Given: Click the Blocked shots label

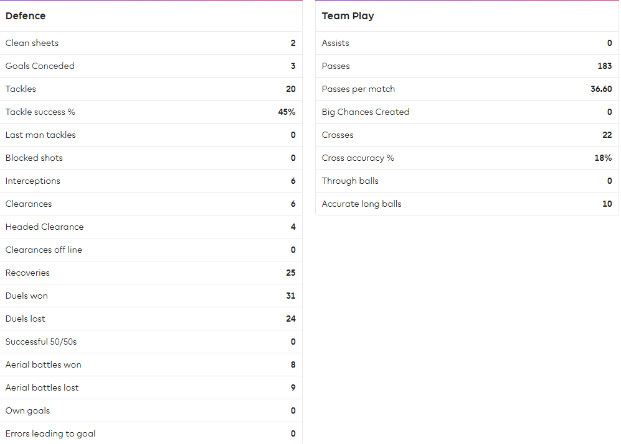Looking at the screenshot, I should 32,158.
